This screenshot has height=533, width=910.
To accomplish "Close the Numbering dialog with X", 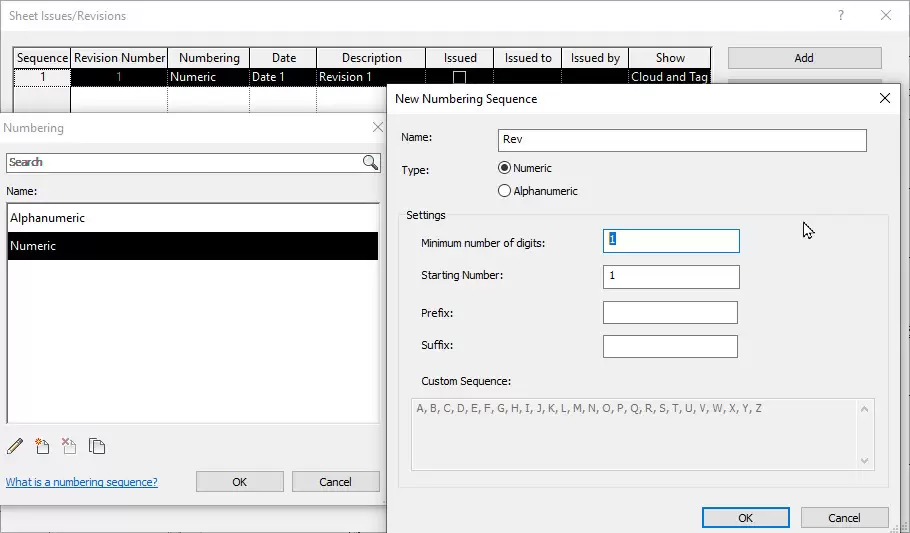I will pos(377,128).
